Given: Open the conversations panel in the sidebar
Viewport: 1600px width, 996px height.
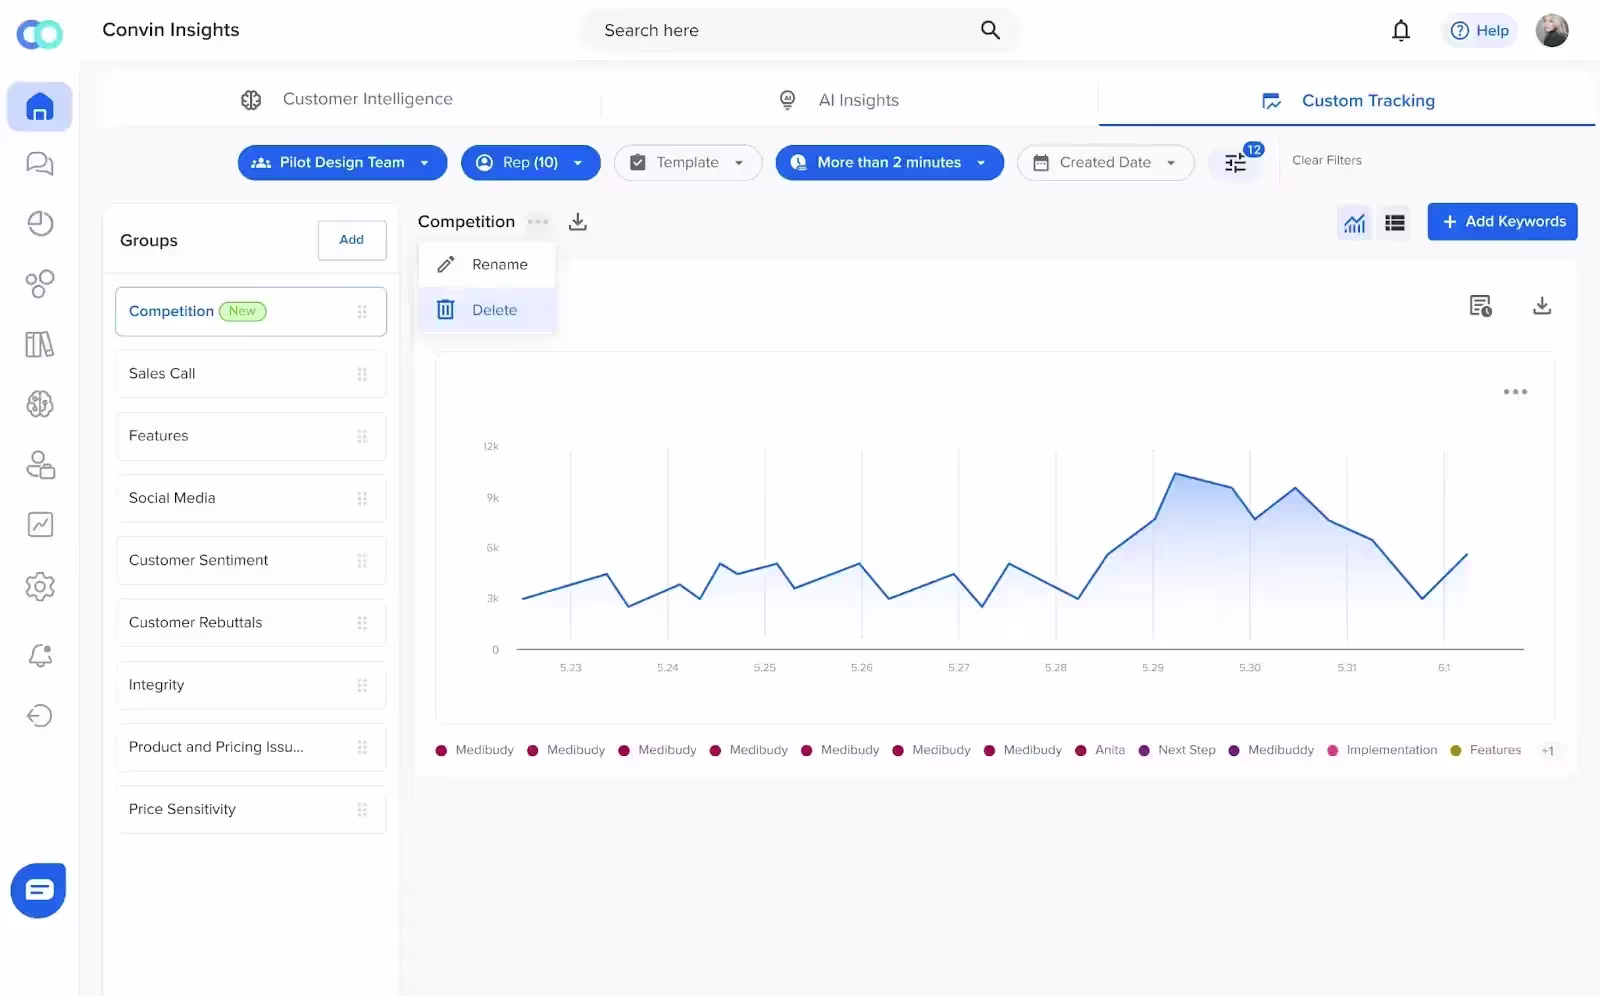Looking at the screenshot, I should [40, 163].
